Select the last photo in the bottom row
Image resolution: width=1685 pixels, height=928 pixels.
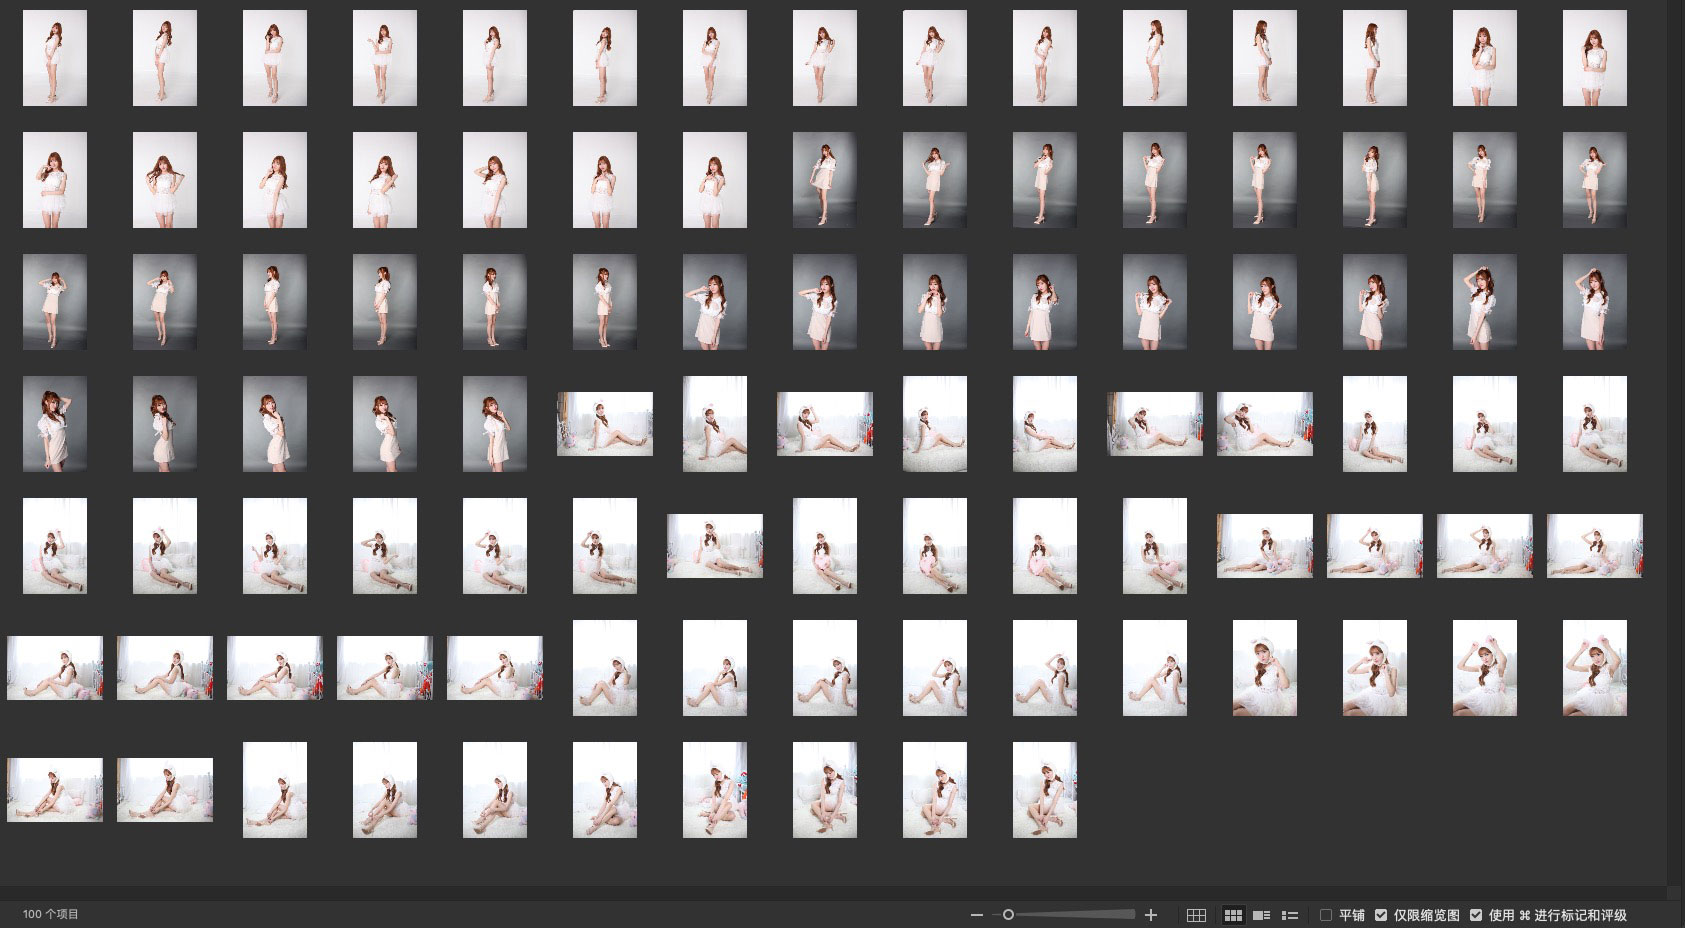point(1044,790)
